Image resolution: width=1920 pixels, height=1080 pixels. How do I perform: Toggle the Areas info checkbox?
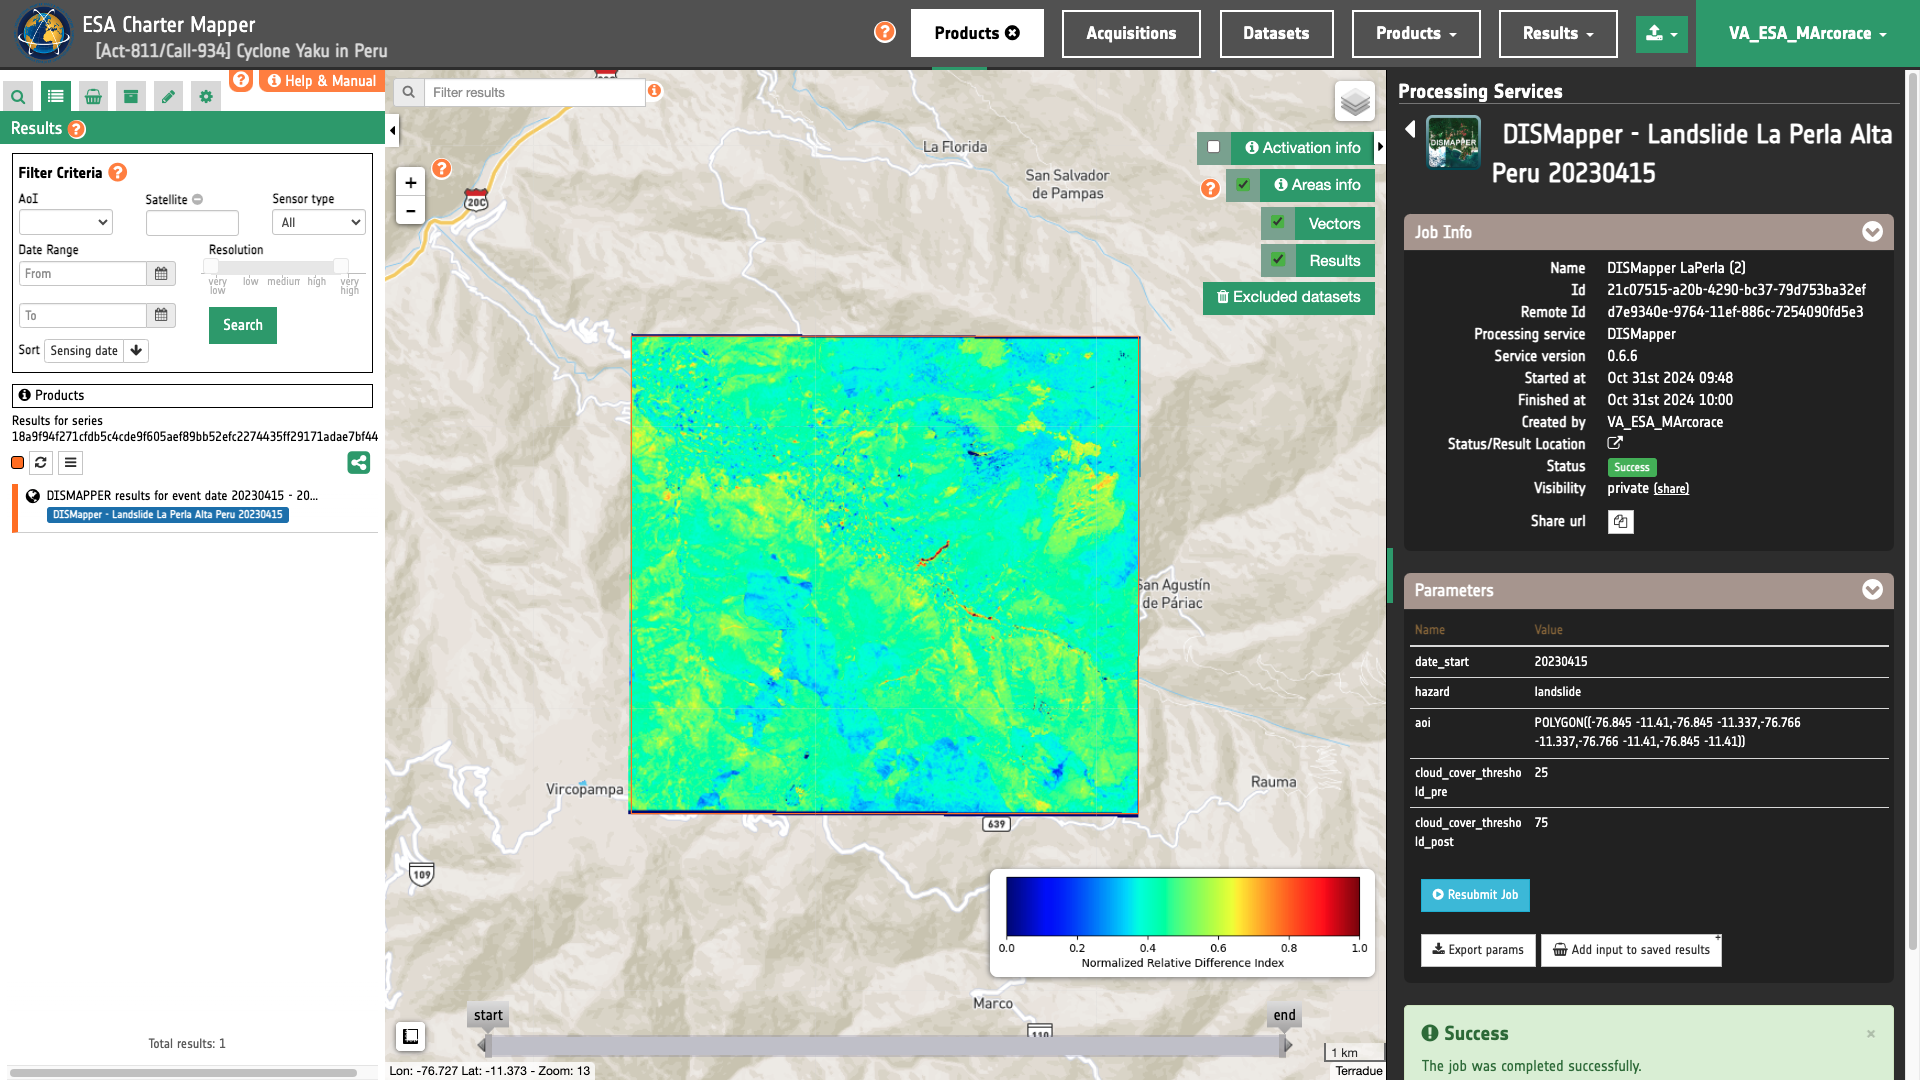[x=1242, y=185]
